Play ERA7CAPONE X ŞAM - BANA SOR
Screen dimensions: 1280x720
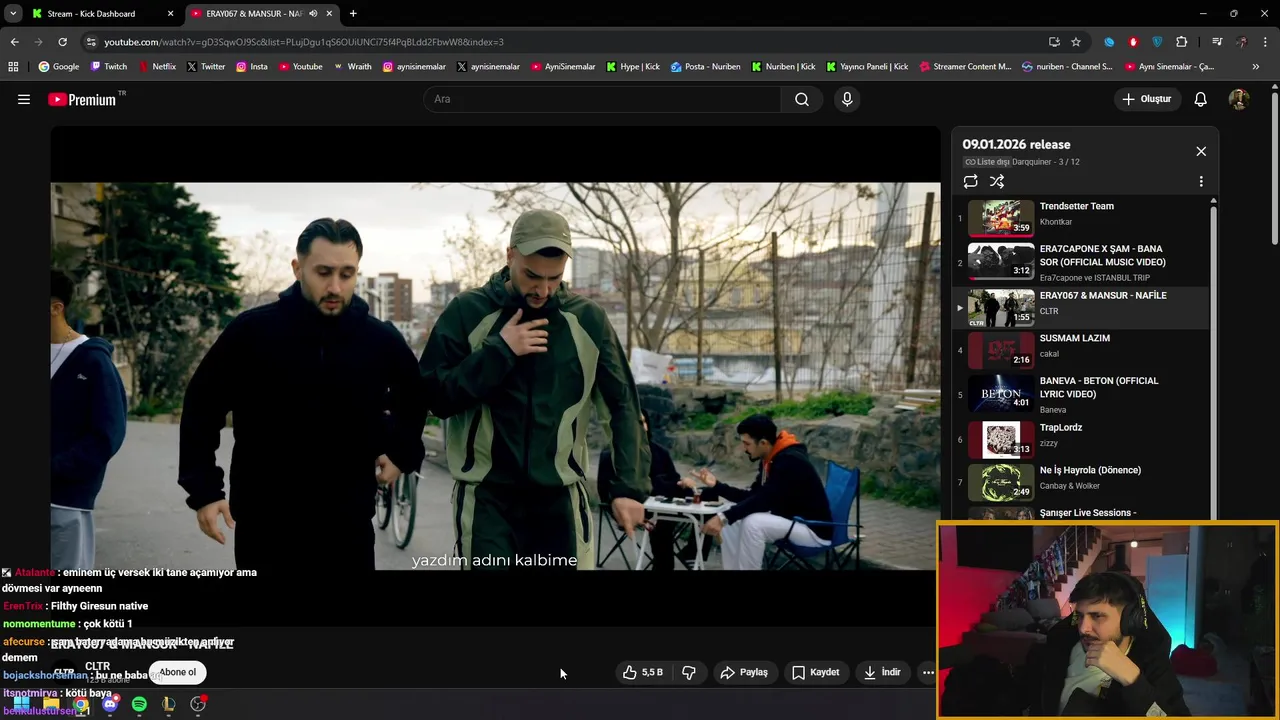tap(1081, 262)
